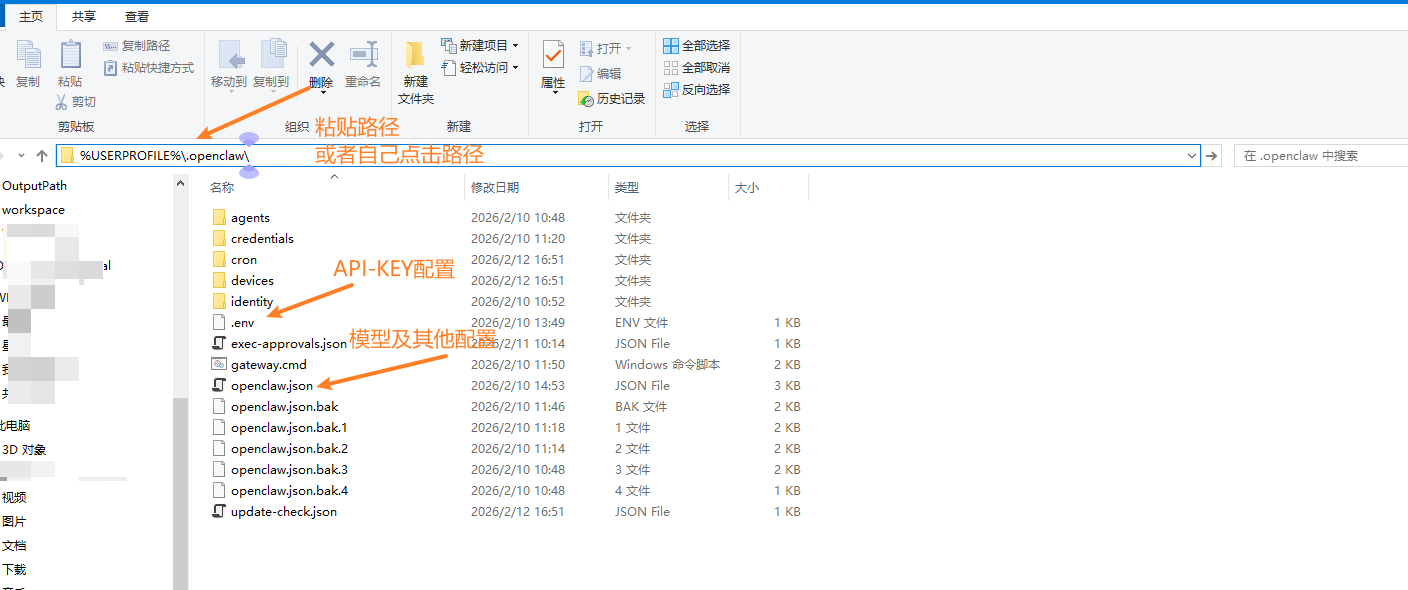Click the 剪切 (Cut) icon
The height and width of the screenshot is (590, 1408).
point(63,101)
